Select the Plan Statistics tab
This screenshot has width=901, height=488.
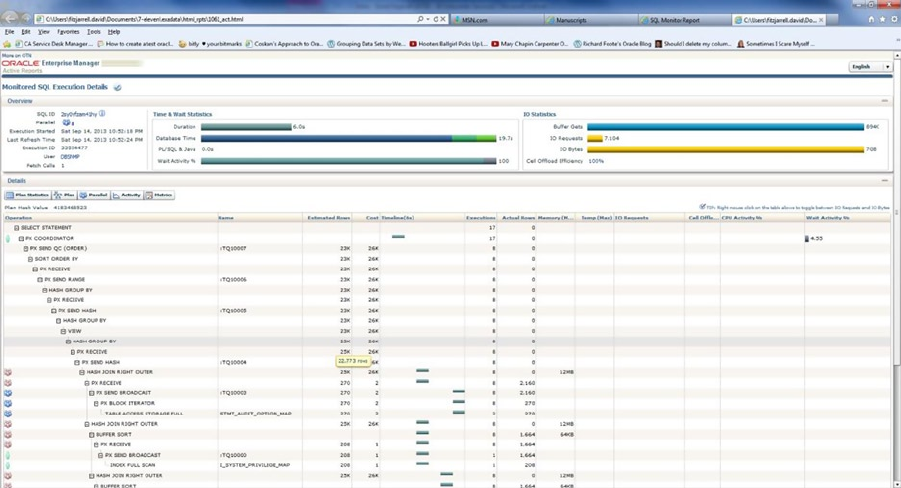(x=28, y=195)
